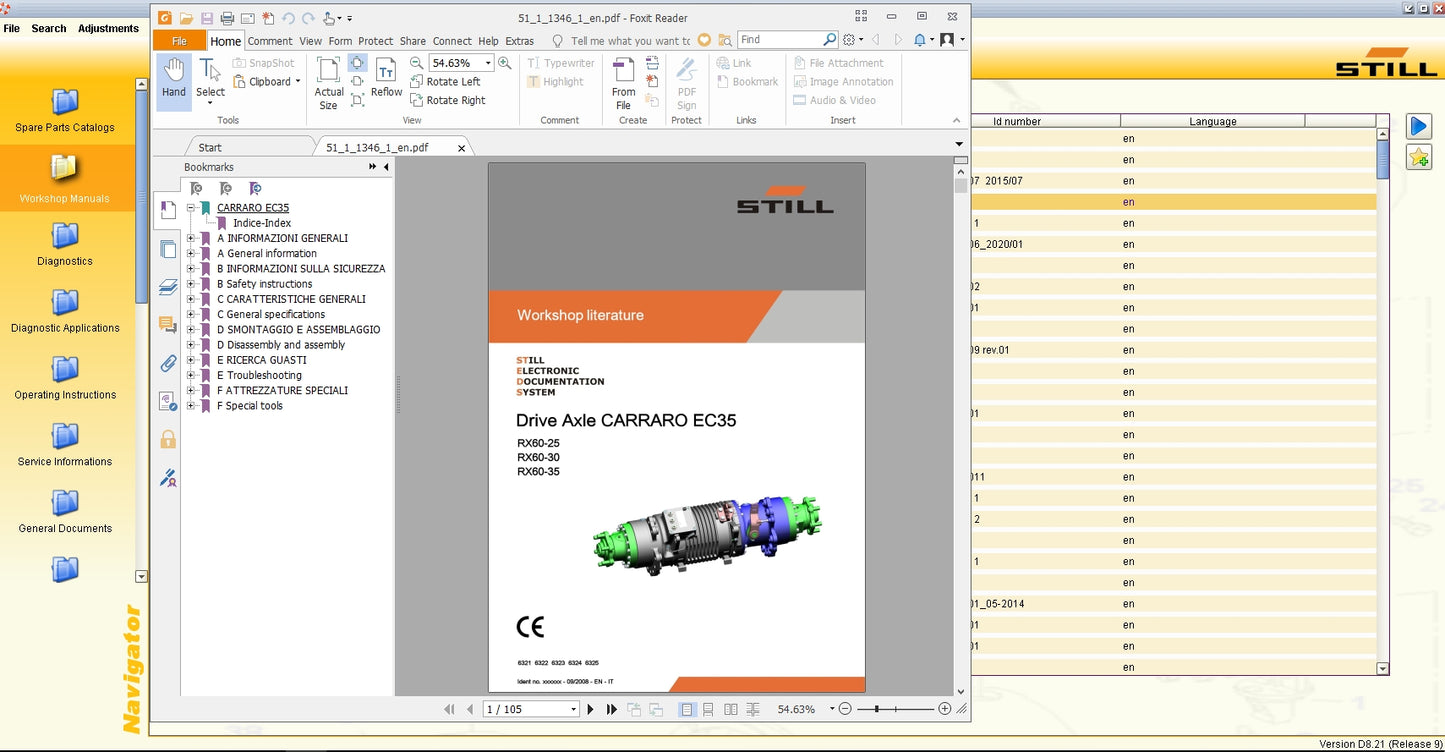Click the Tell me what you want box

630,41
